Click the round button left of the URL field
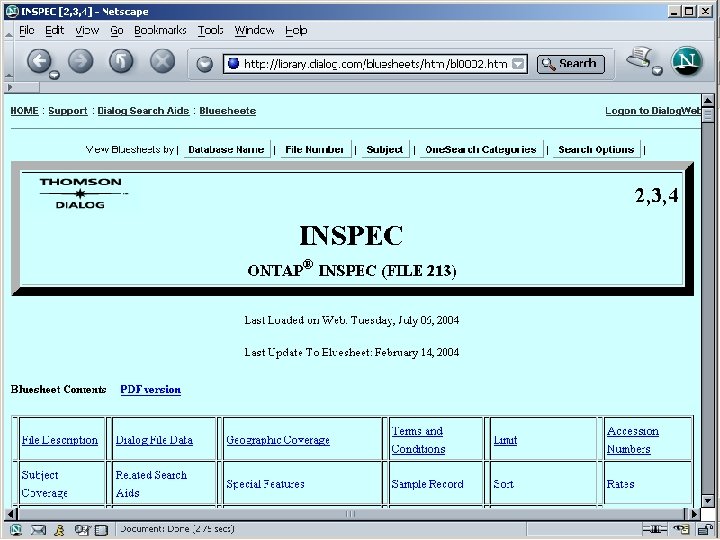 pyautogui.click(x=204, y=64)
